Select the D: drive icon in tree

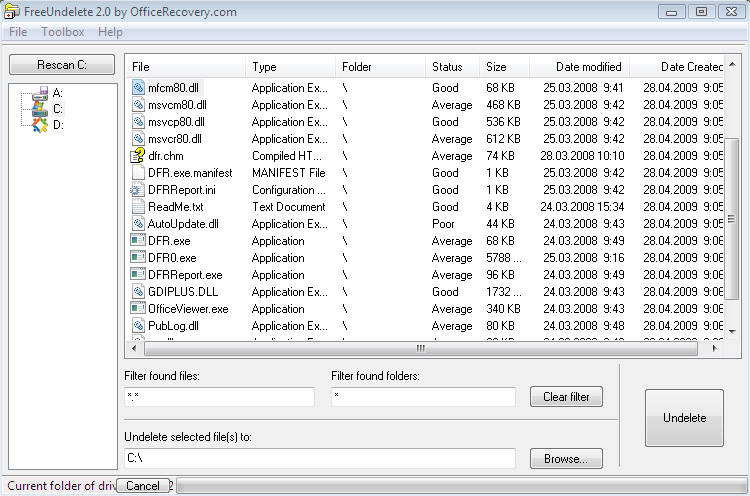(x=40, y=125)
